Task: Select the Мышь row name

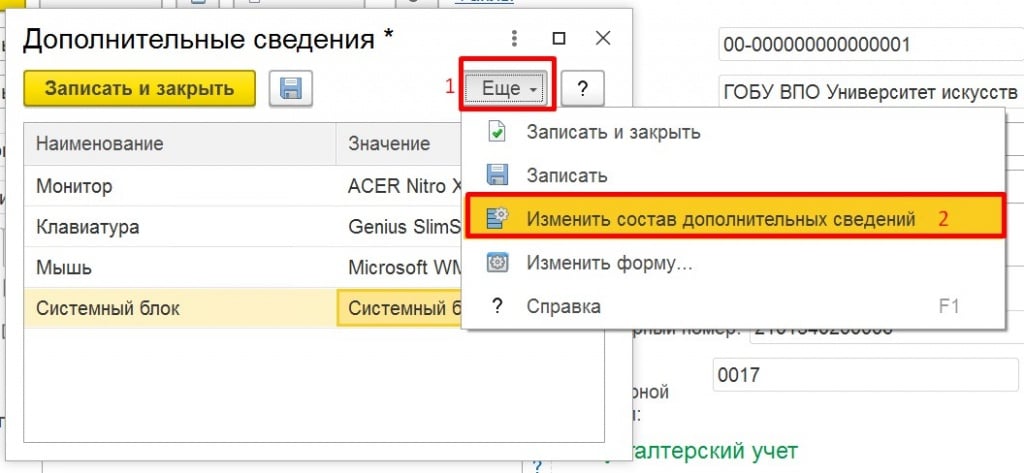Action: pyautogui.click(x=63, y=268)
